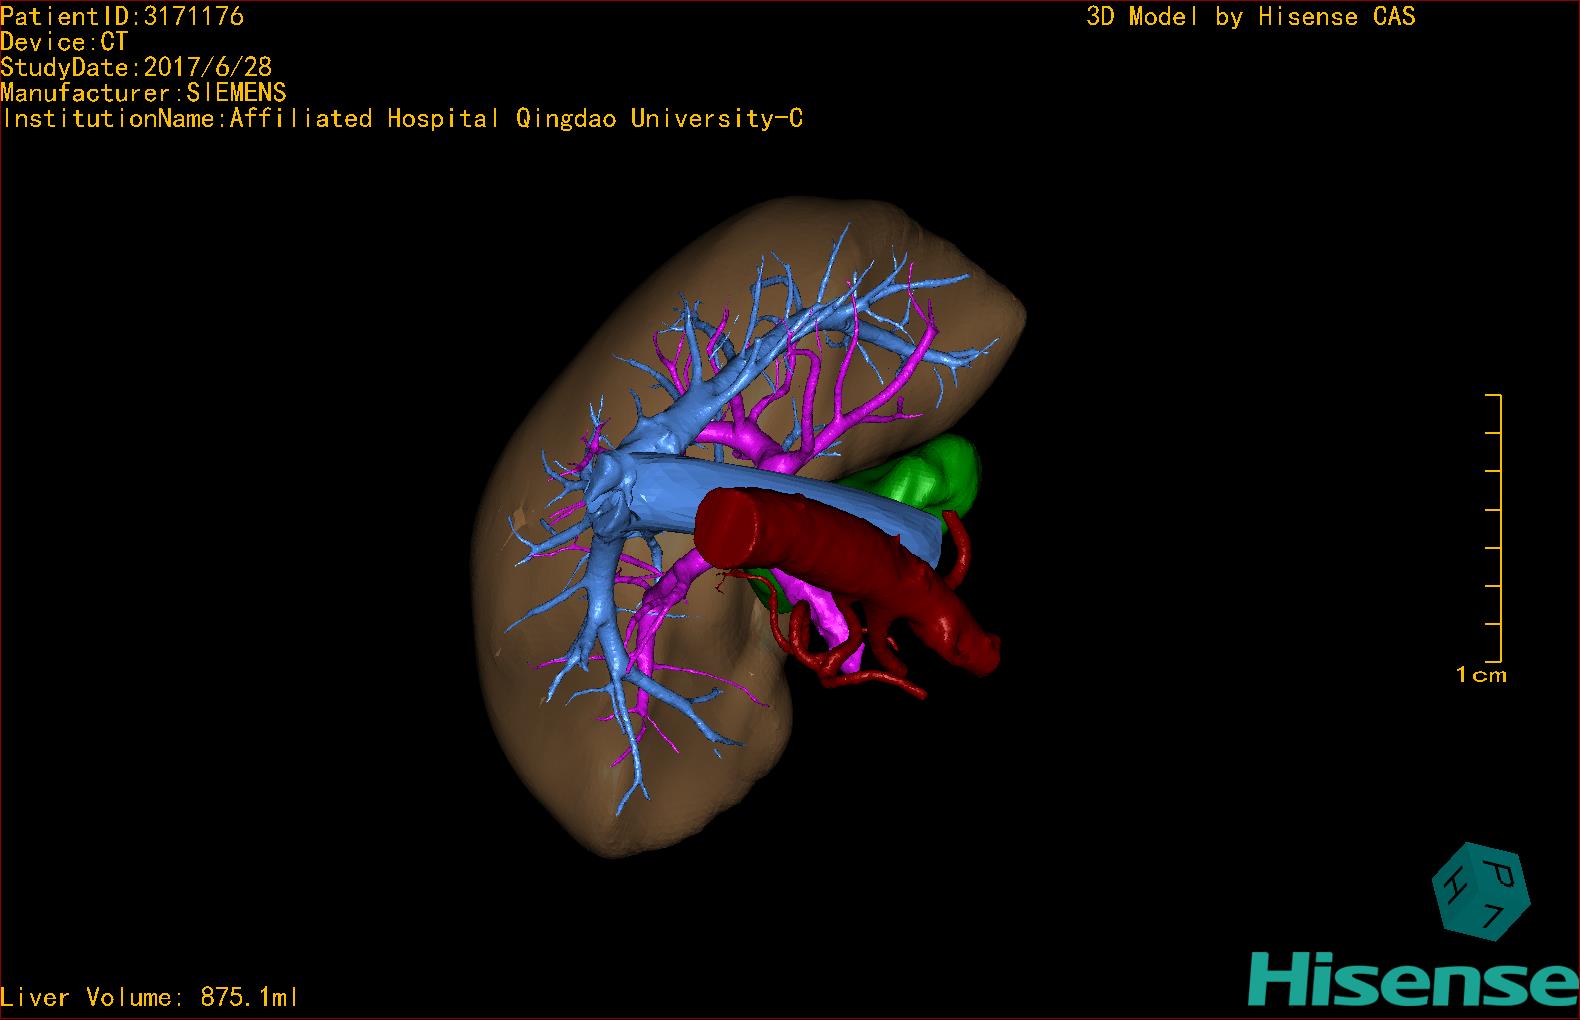Click the "3D Model by Hisense CAS" caption
This screenshot has width=1580, height=1020.
click(x=1251, y=17)
